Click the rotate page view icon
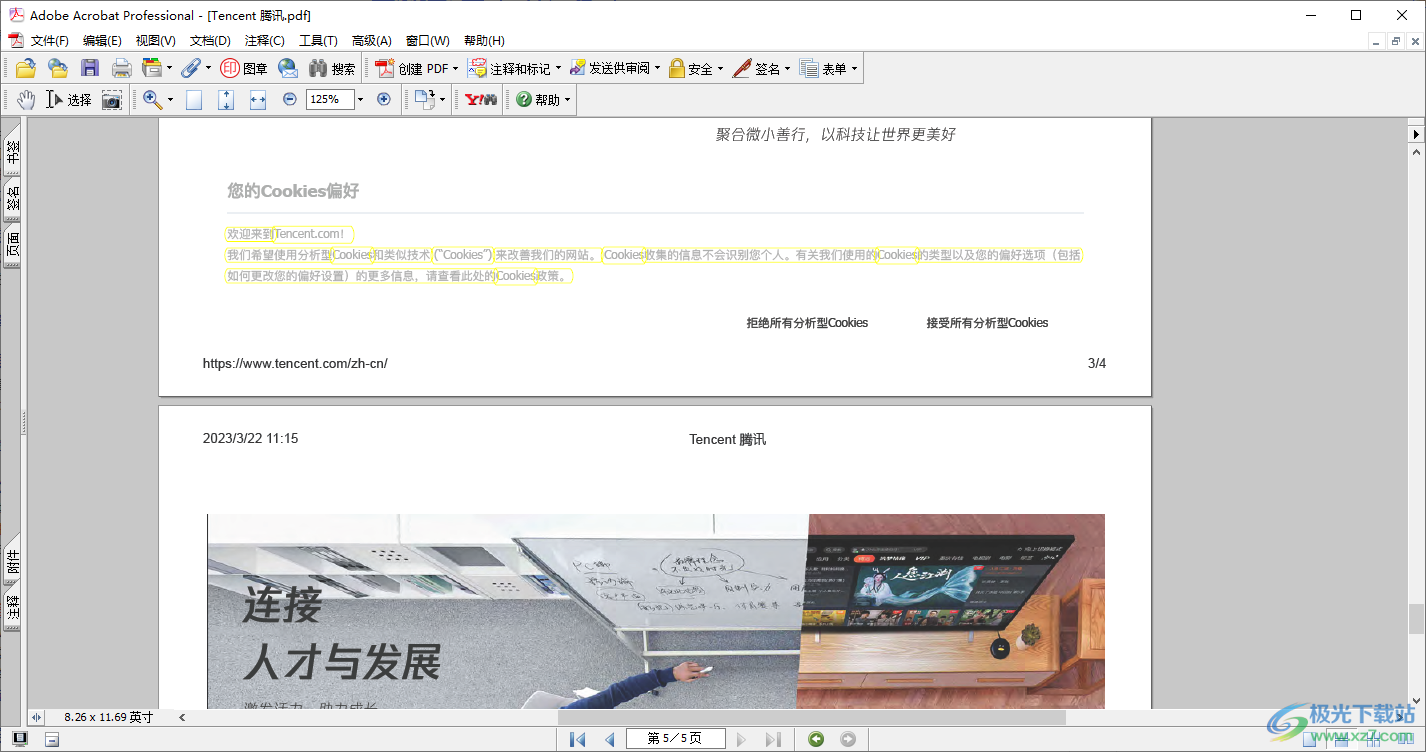 pos(426,99)
